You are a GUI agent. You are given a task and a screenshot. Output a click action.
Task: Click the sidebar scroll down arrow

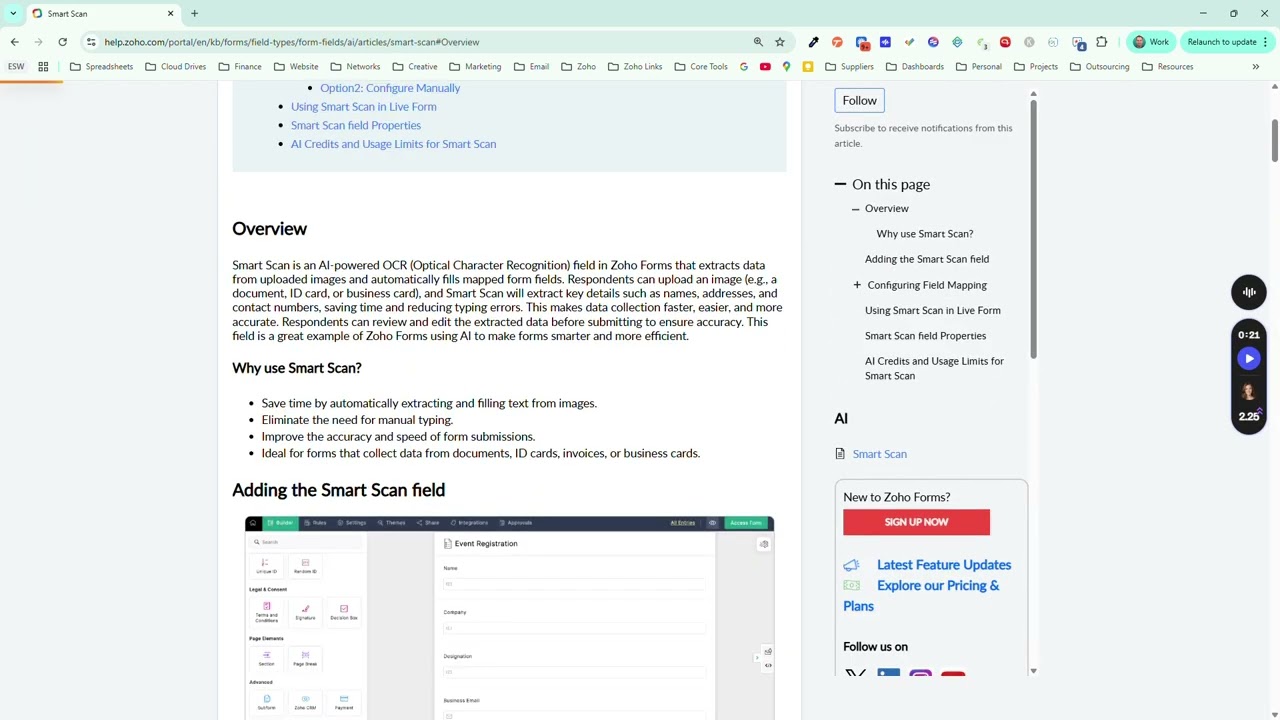click(1033, 672)
